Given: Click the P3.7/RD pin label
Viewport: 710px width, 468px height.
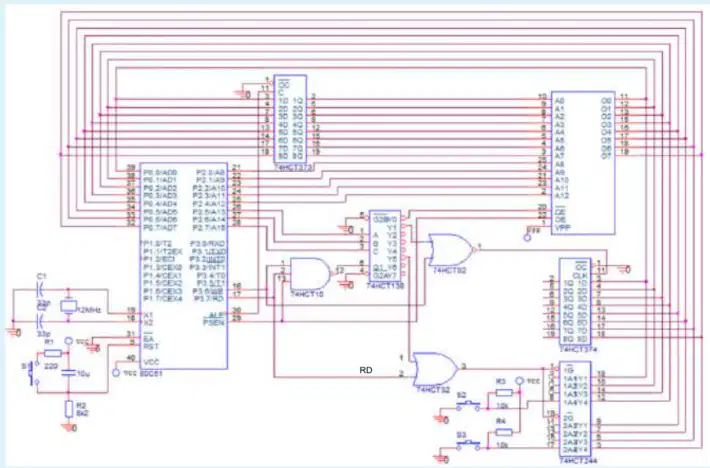Looking at the screenshot, I should (209, 299).
